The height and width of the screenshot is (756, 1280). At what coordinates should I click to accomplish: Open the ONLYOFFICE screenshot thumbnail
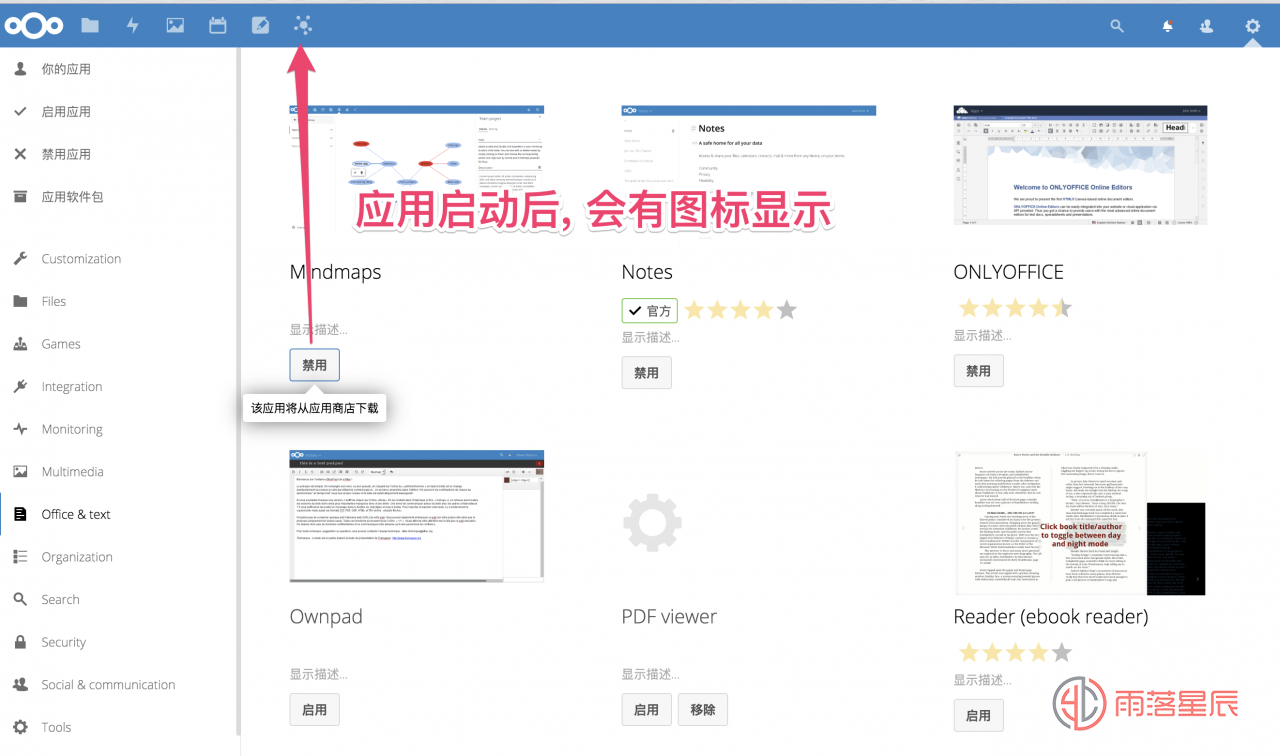tap(1081, 165)
